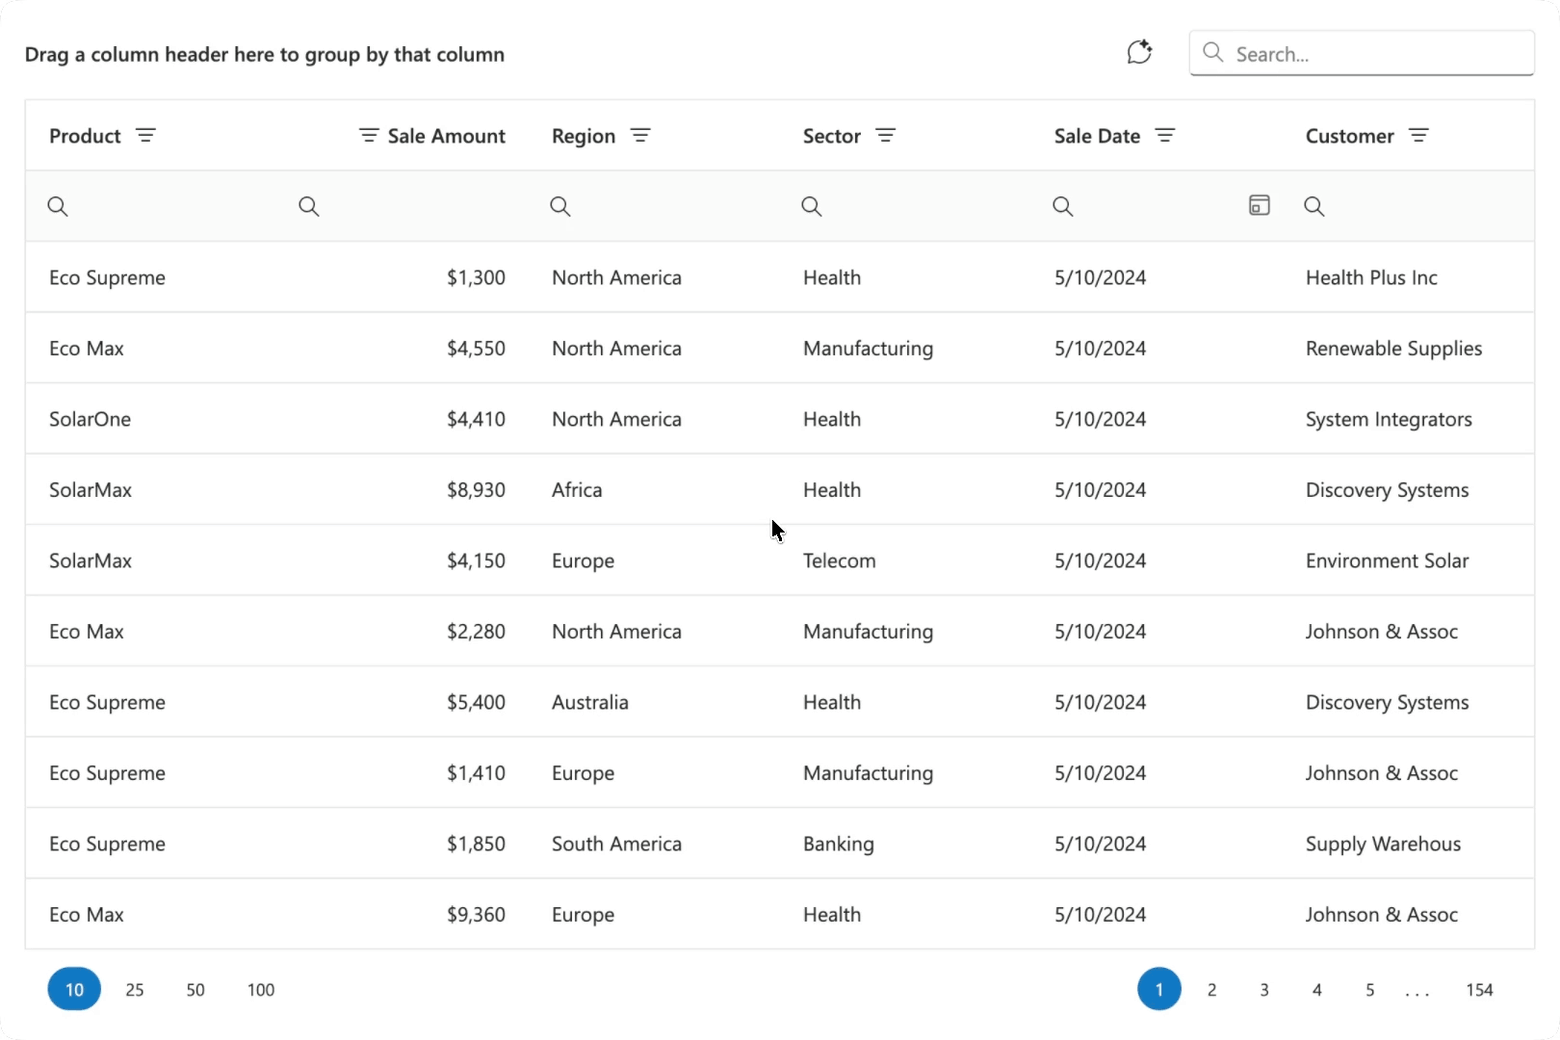Sort by the Sale Amount column header
Viewport: 1560px width, 1040px height.
[x=446, y=136]
